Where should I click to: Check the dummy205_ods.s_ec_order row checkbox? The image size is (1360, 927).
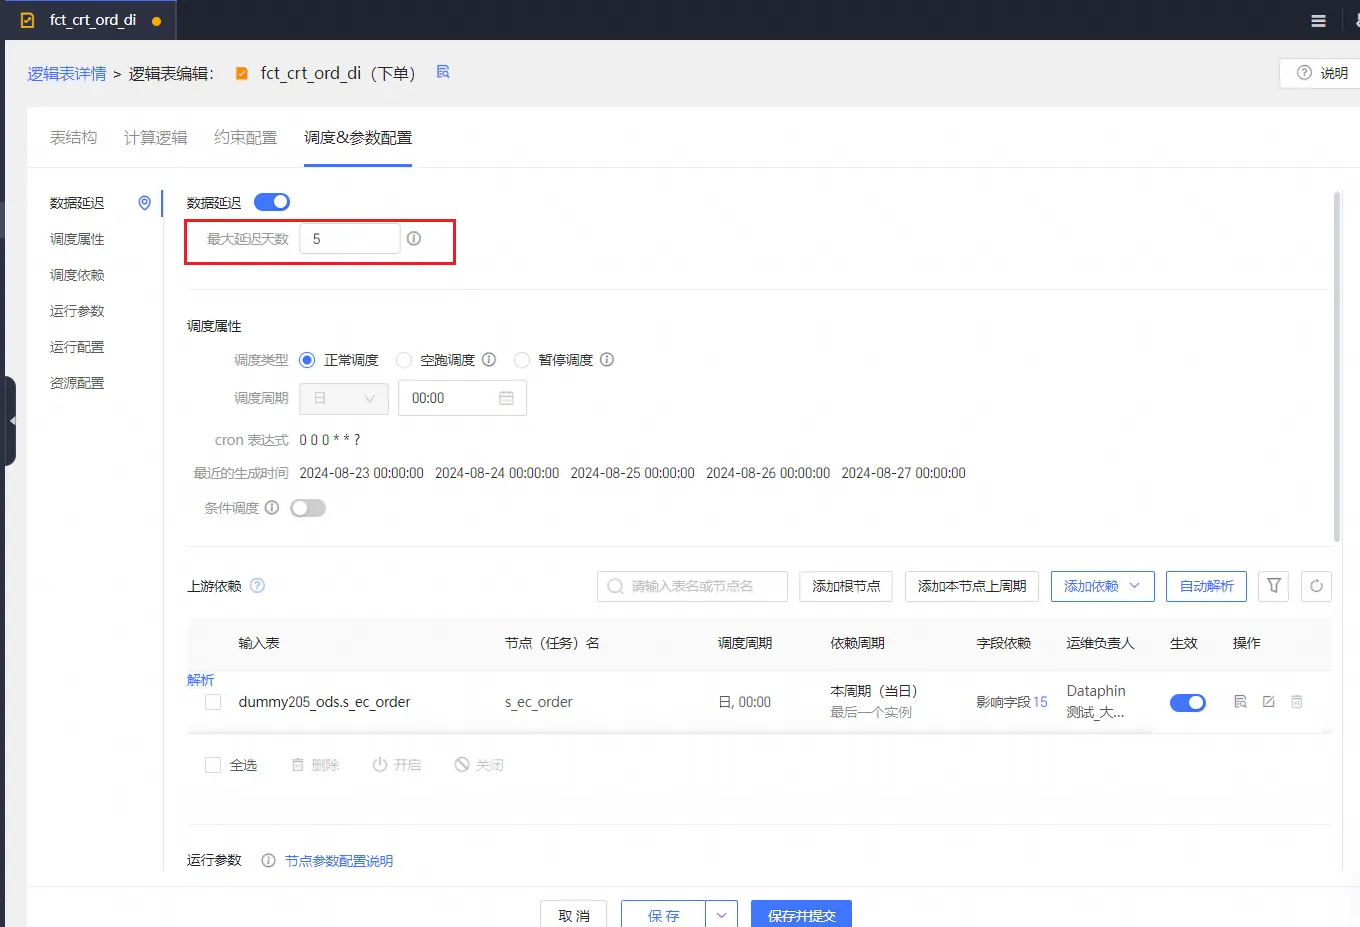click(213, 702)
